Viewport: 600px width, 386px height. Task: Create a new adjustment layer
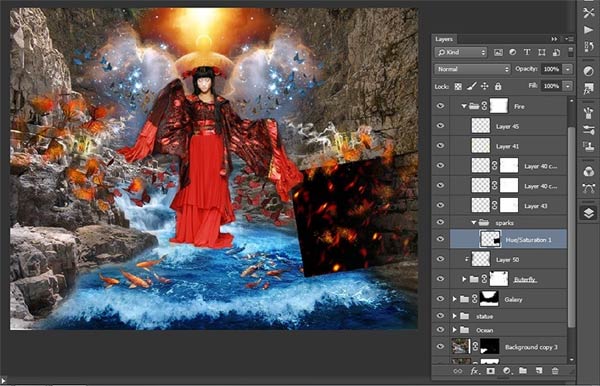click(x=507, y=371)
